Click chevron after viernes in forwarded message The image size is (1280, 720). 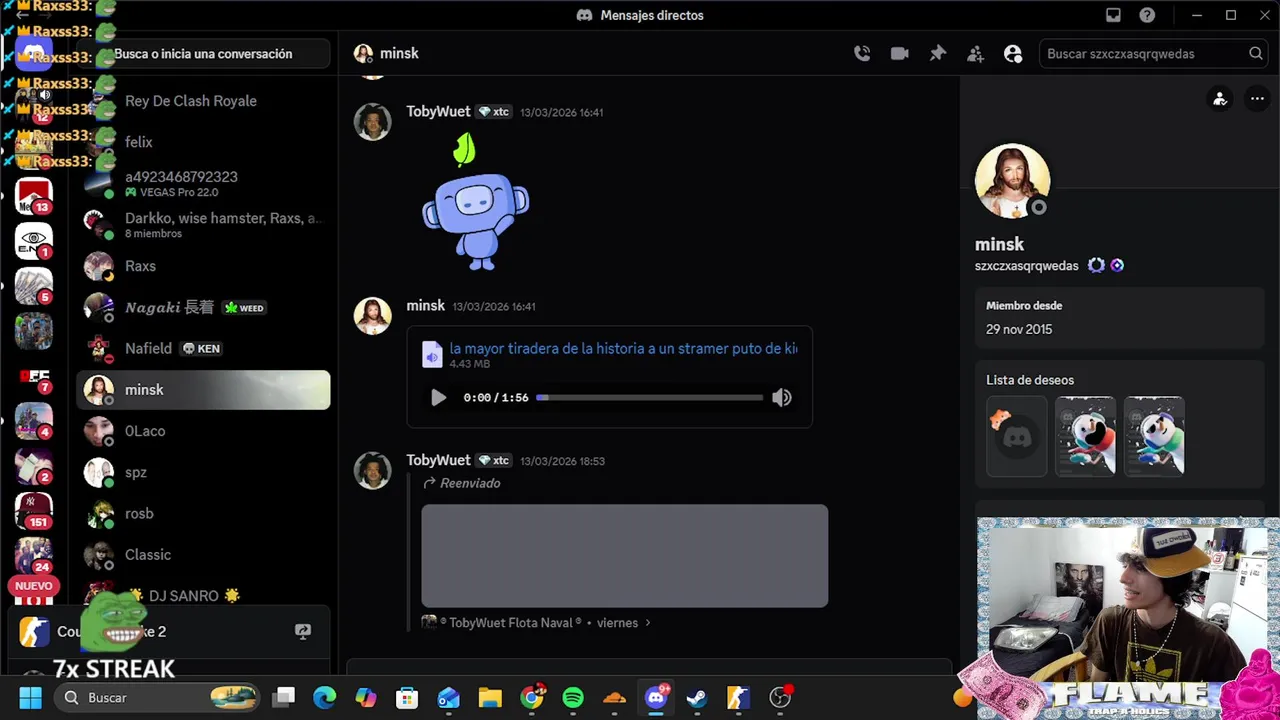647,622
